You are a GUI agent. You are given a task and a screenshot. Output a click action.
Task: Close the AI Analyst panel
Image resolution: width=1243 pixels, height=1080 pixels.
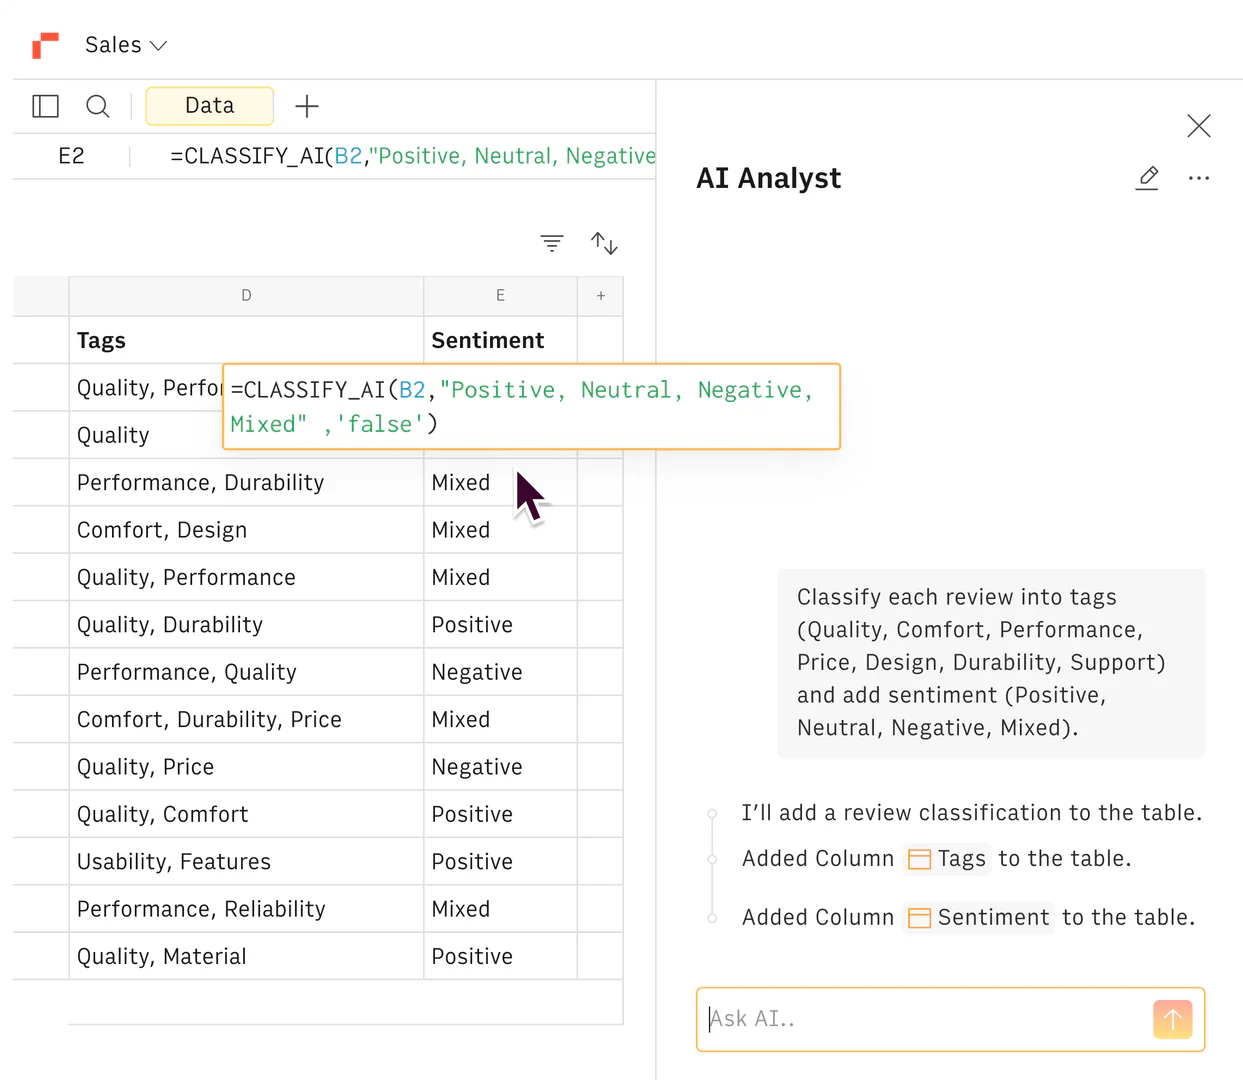1198,126
